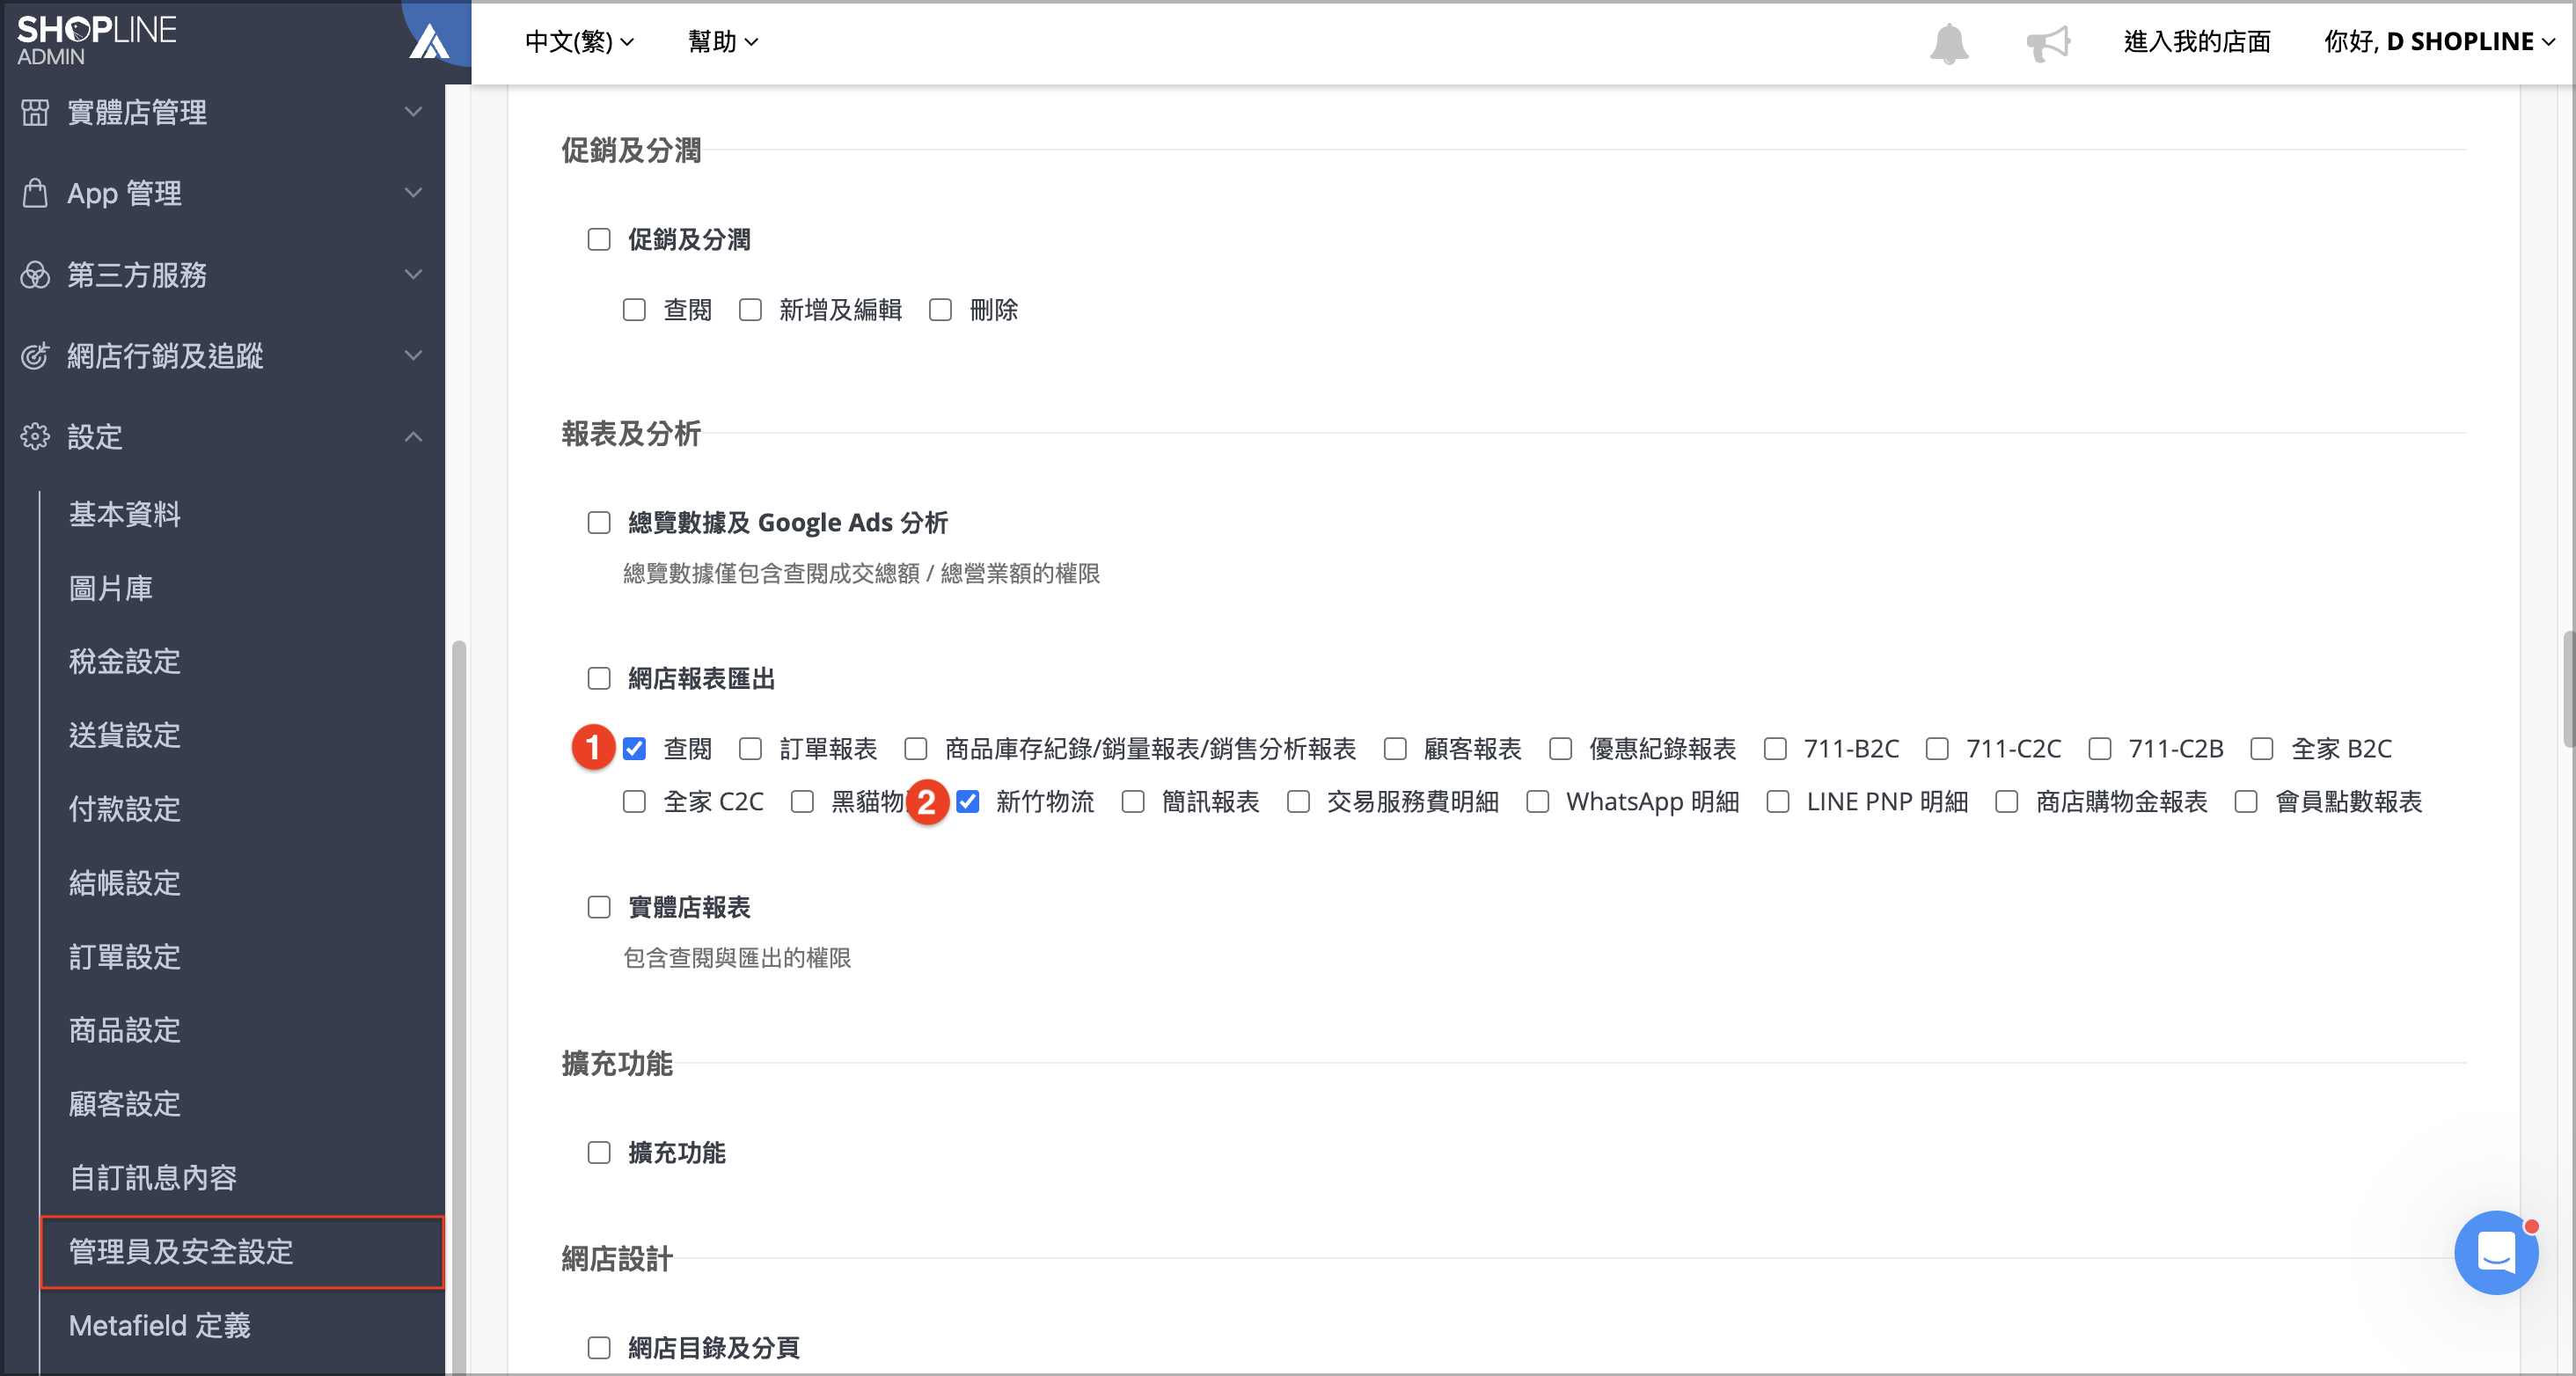Screen dimensions: 2576x1376
Task: Open 訂單設定 settings page
Action: pyautogui.click(x=125, y=957)
